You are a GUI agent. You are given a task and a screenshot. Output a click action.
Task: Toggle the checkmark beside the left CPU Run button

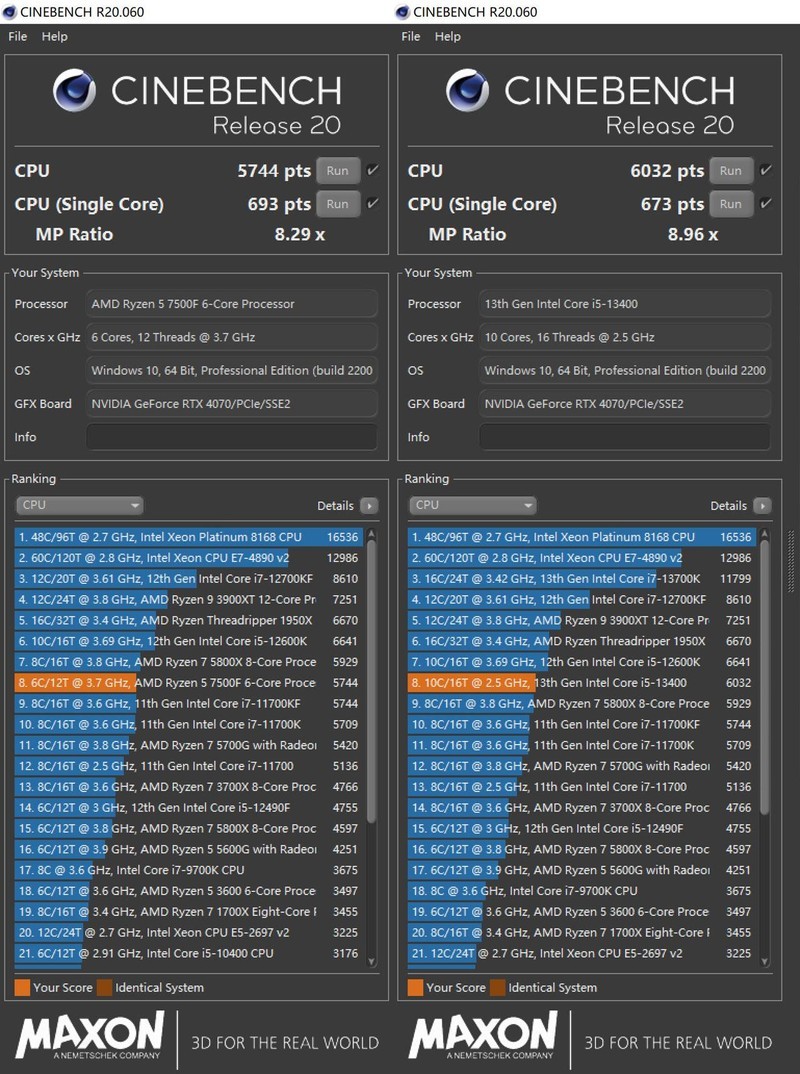(372, 170)
